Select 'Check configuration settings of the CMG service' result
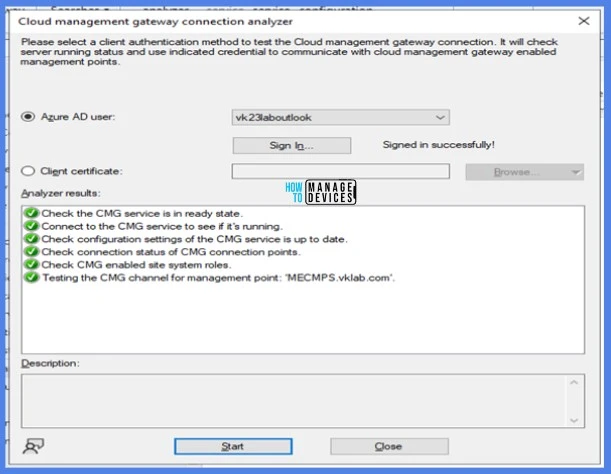 click(x=194, y=239)
